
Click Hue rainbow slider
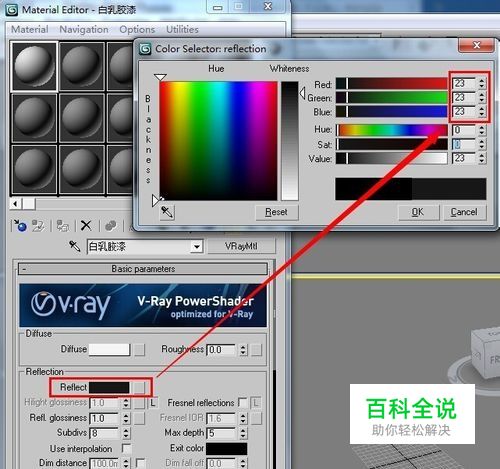point(392,130)
